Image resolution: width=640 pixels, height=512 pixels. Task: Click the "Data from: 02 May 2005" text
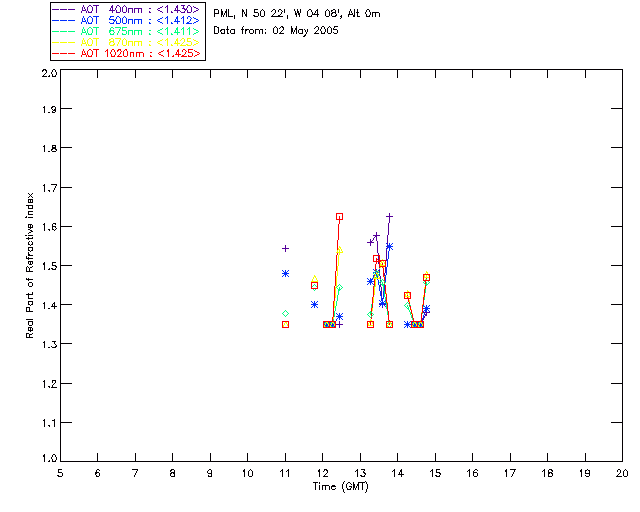point(276,31)
